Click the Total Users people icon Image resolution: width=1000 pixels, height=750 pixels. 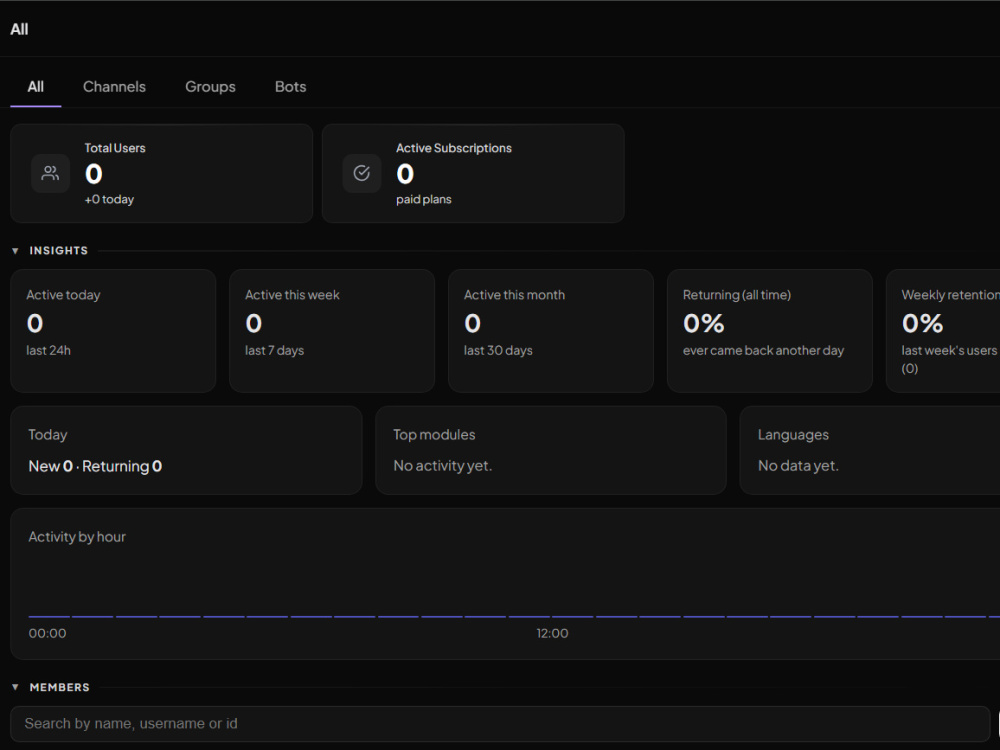coord(50,173)
